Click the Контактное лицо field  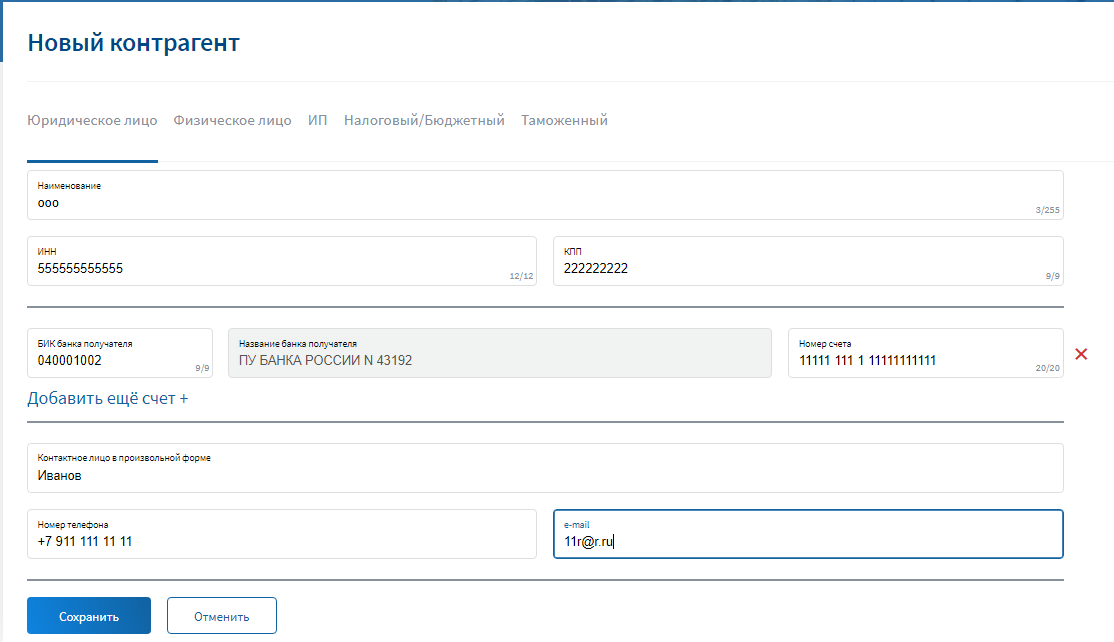point(545,468)
